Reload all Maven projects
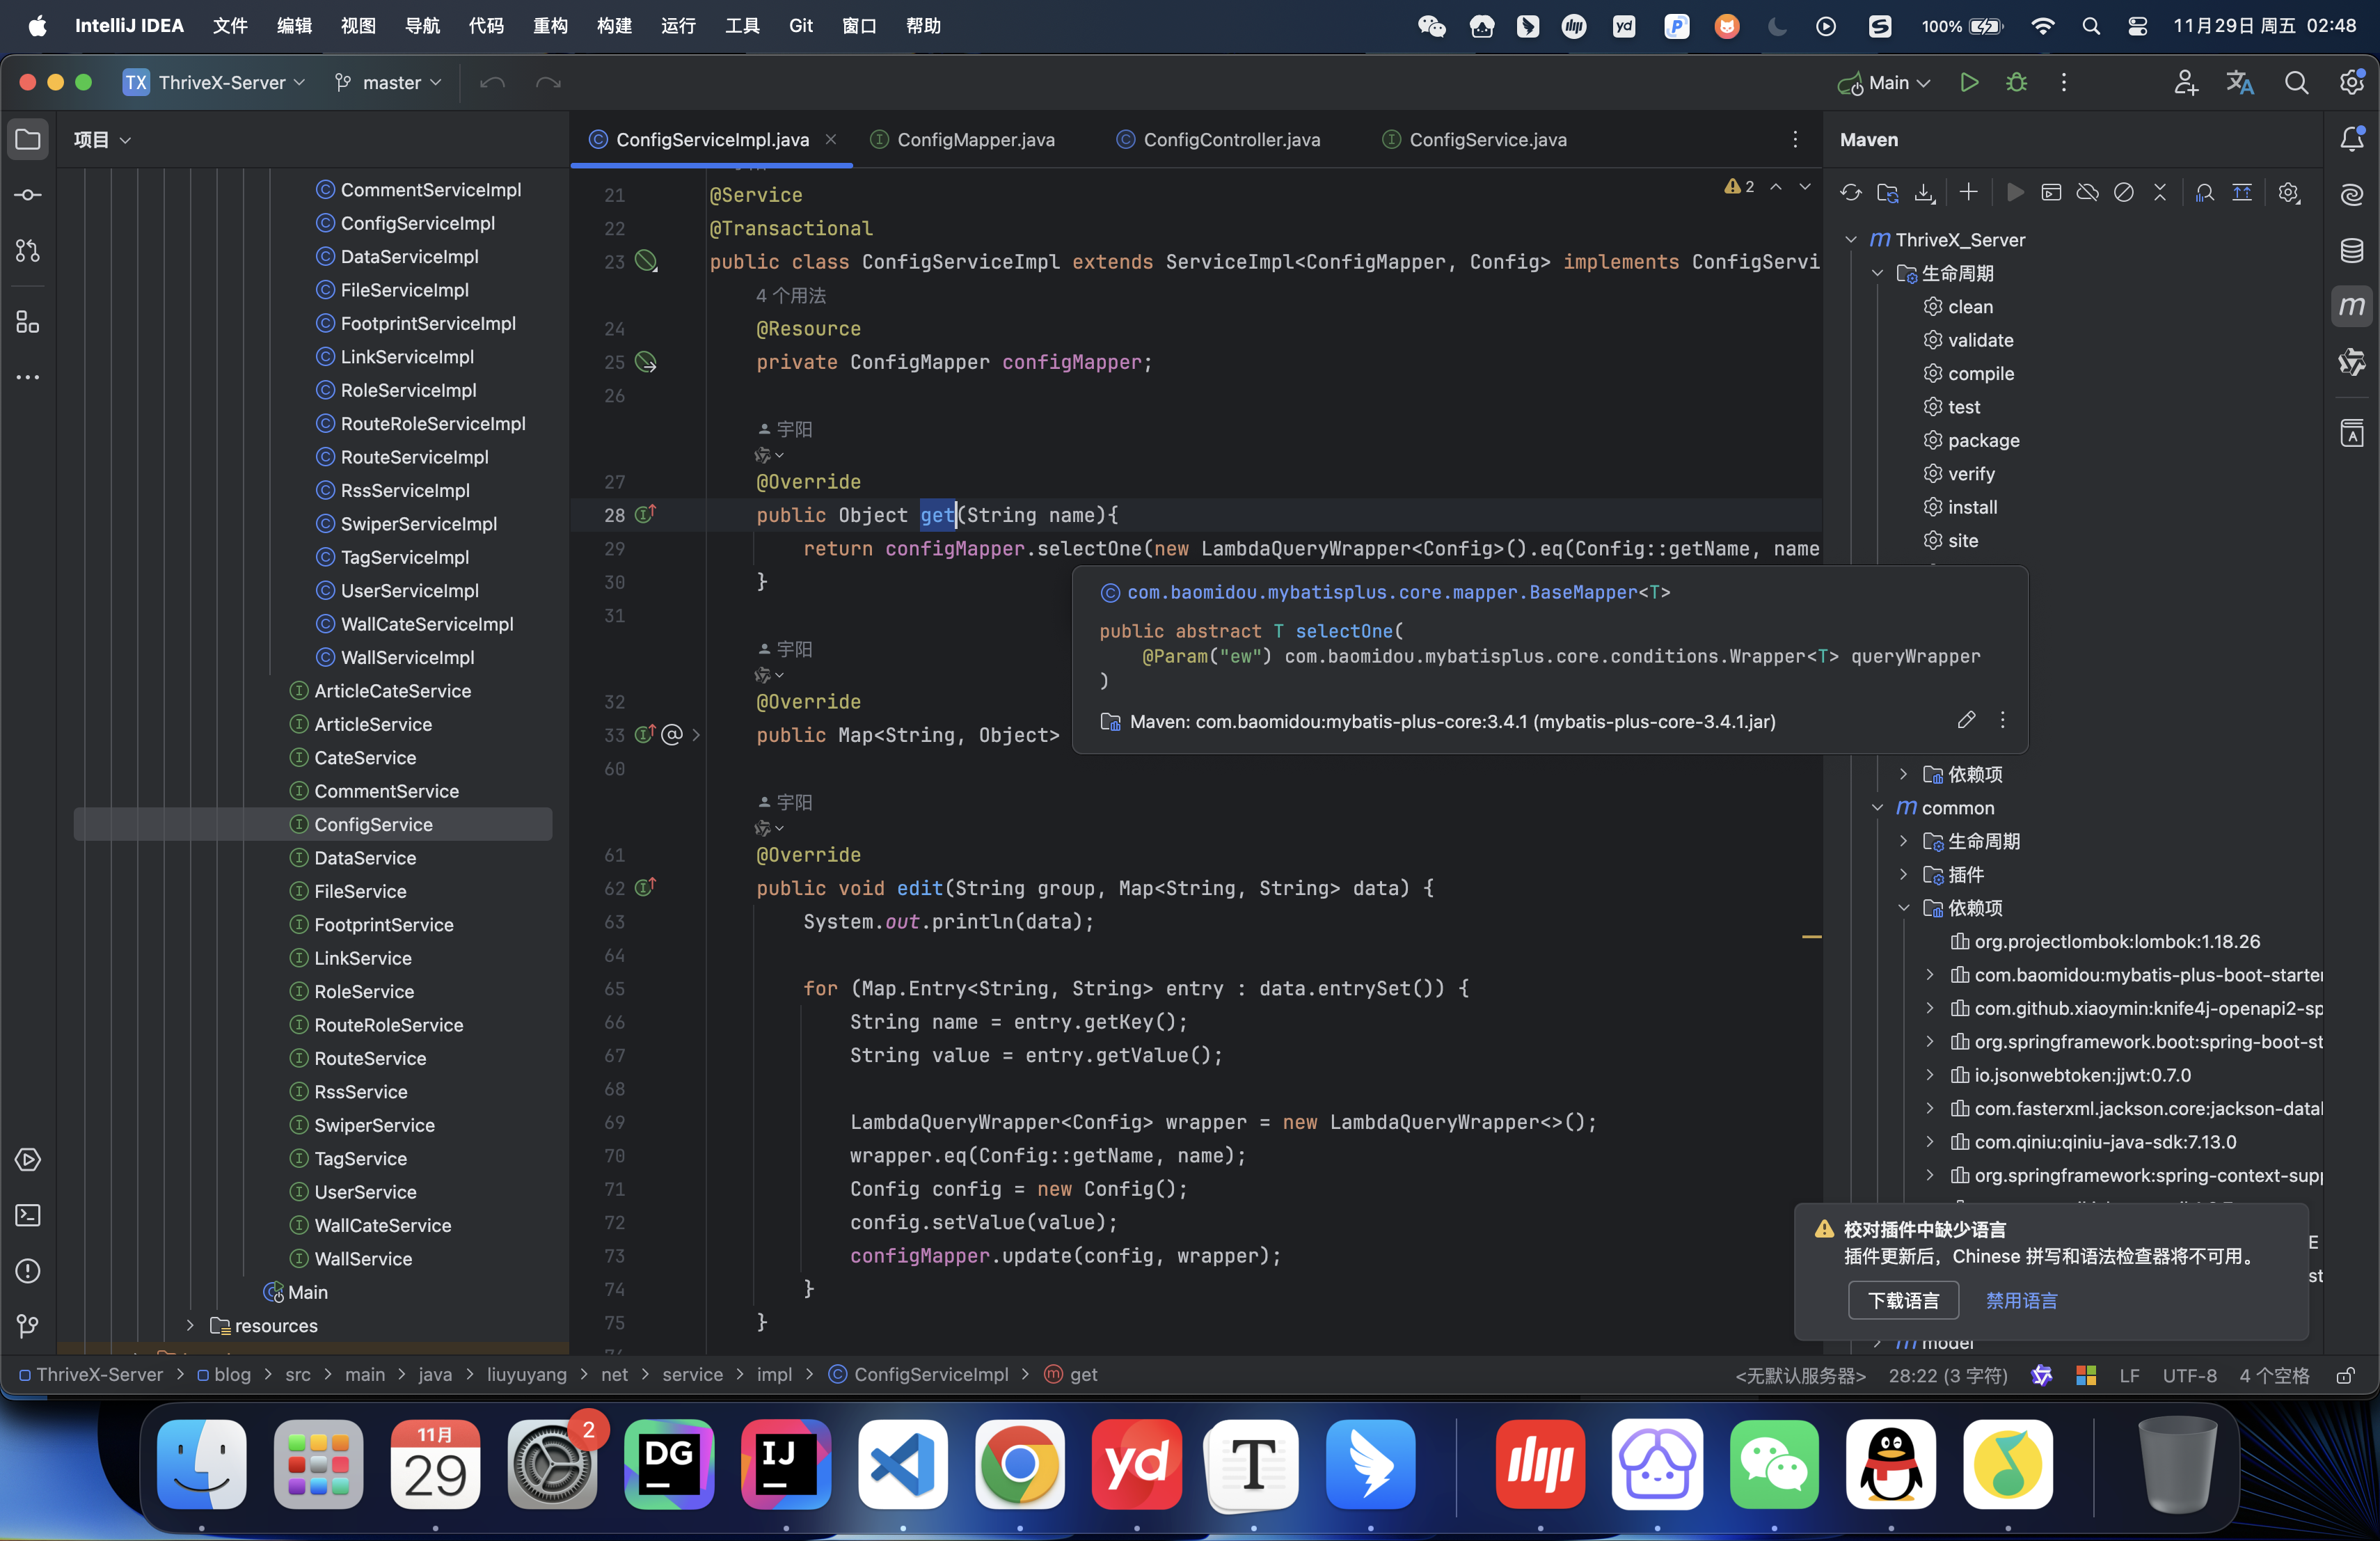2380x1541 pixels. [x=1851, y=193]
